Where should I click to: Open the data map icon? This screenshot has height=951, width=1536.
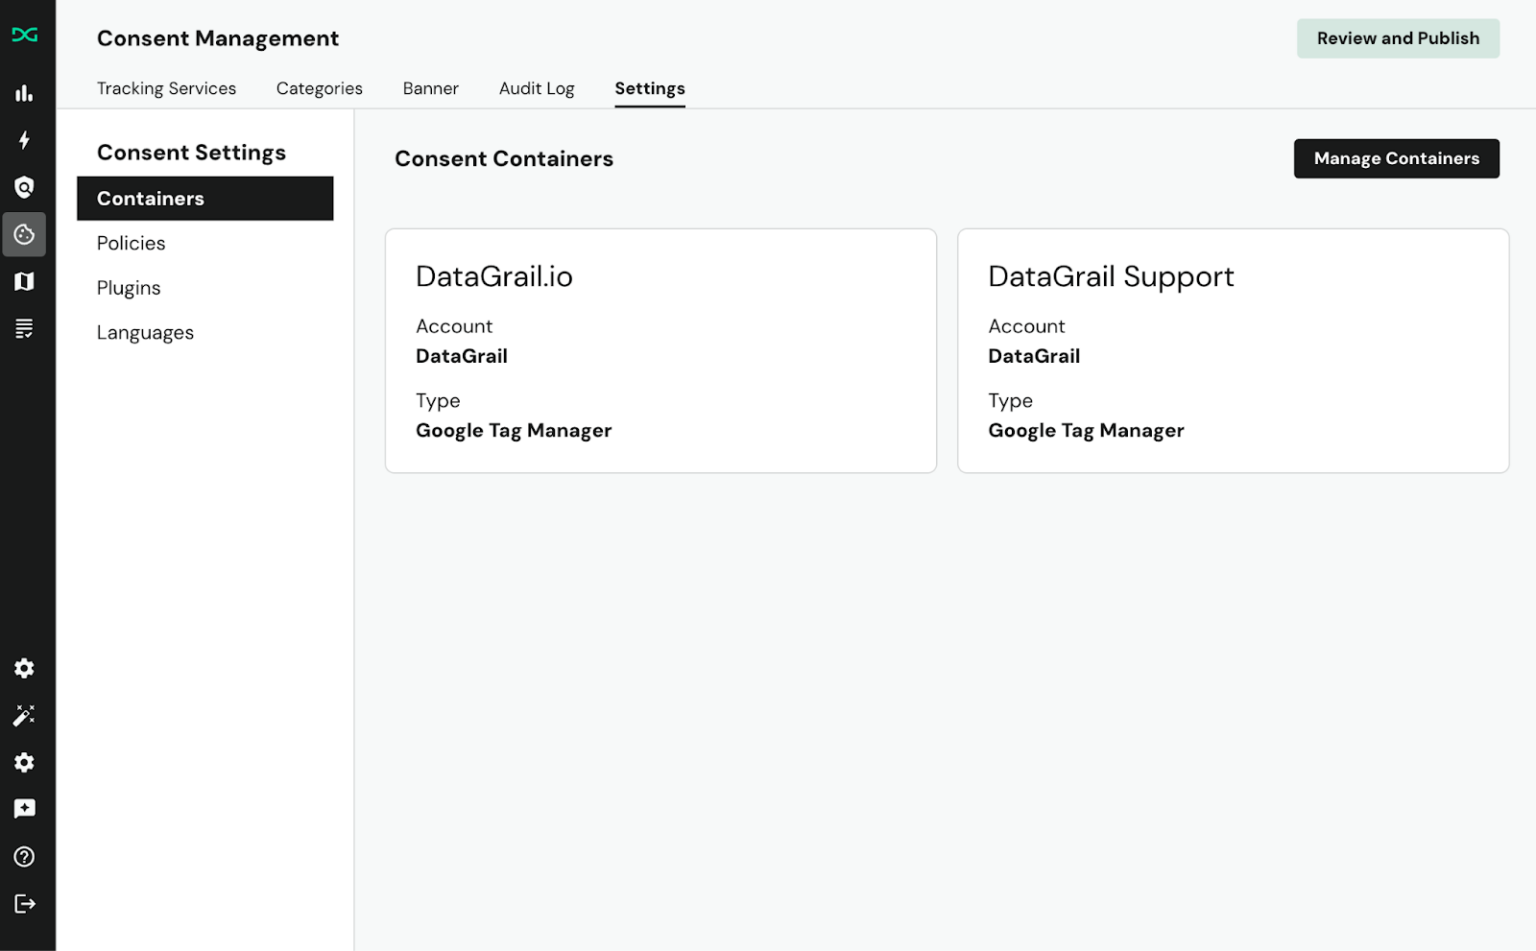pyautogui.click(x=25, y=281)
